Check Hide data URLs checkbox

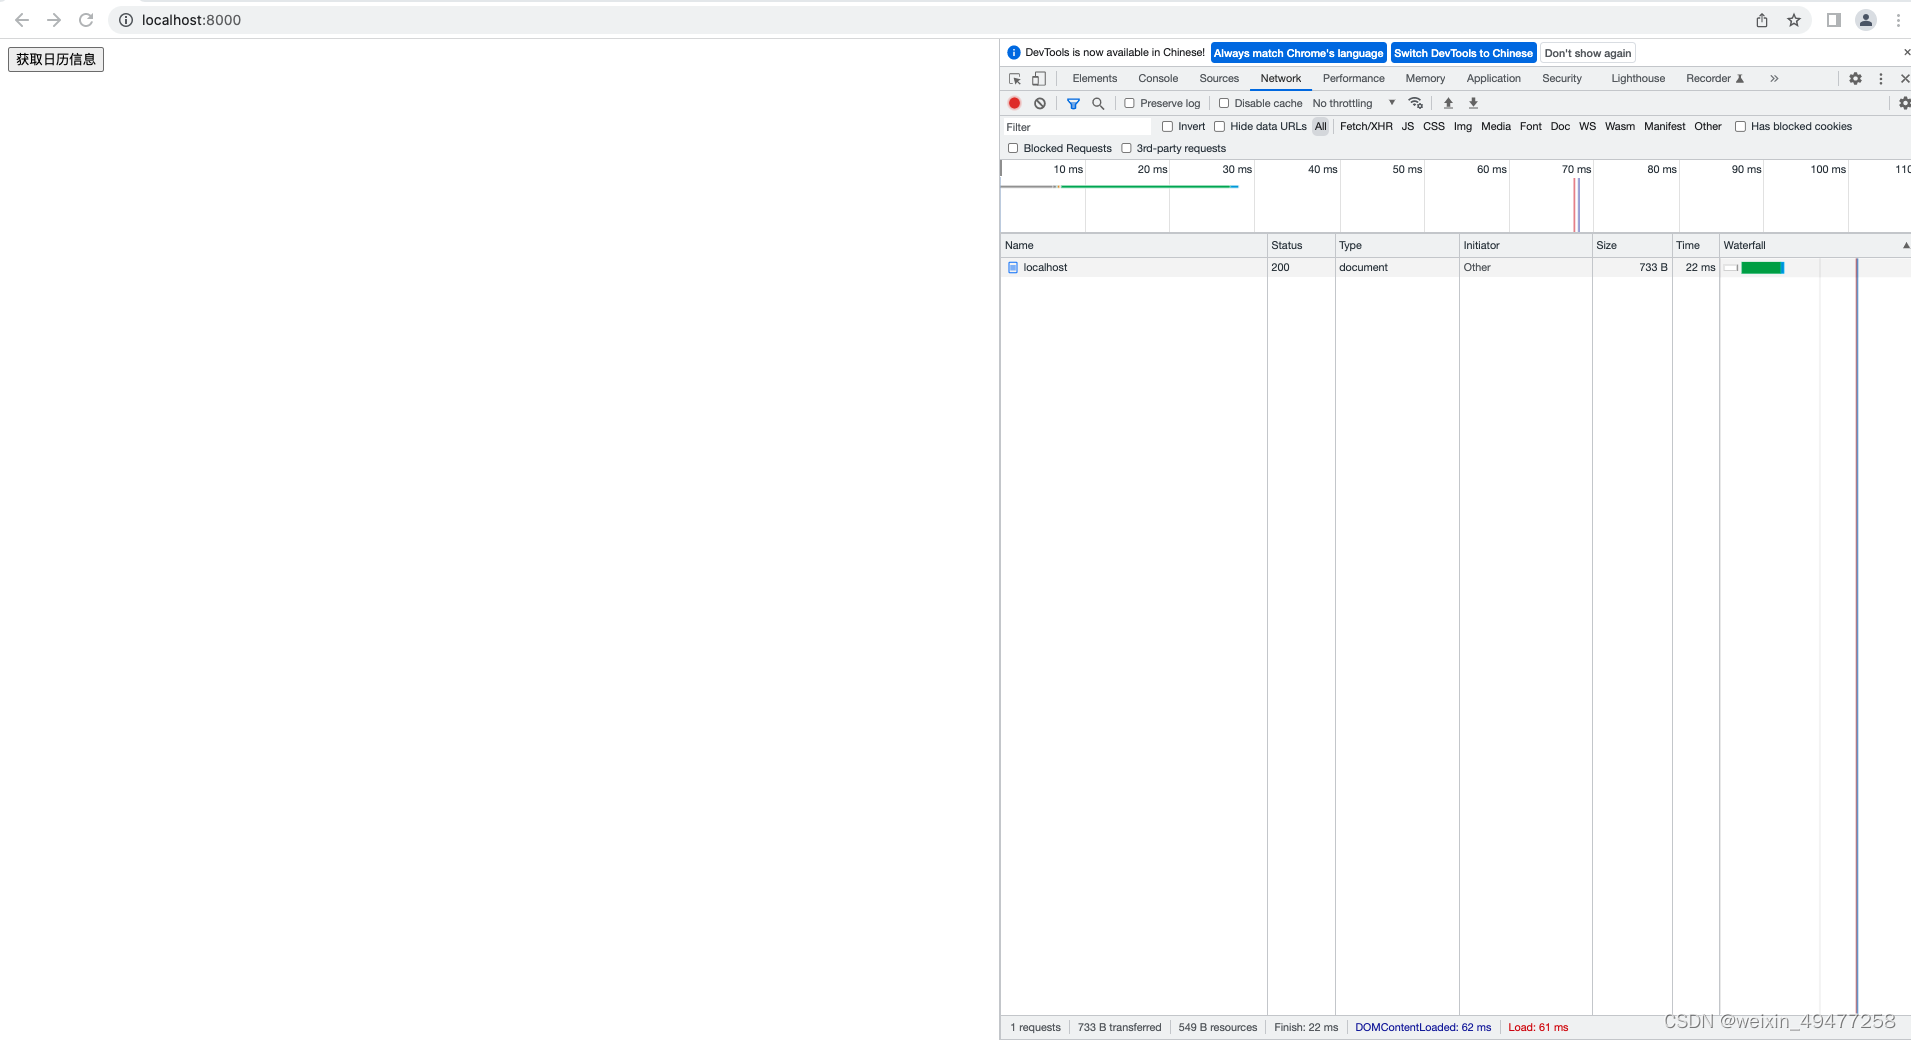[1219, 126]
